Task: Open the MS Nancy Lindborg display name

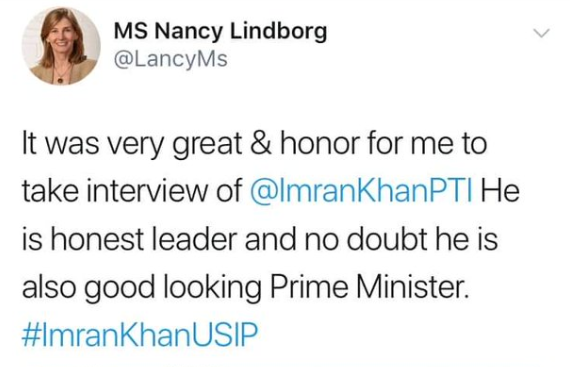Action: click(x=220, y=32)
